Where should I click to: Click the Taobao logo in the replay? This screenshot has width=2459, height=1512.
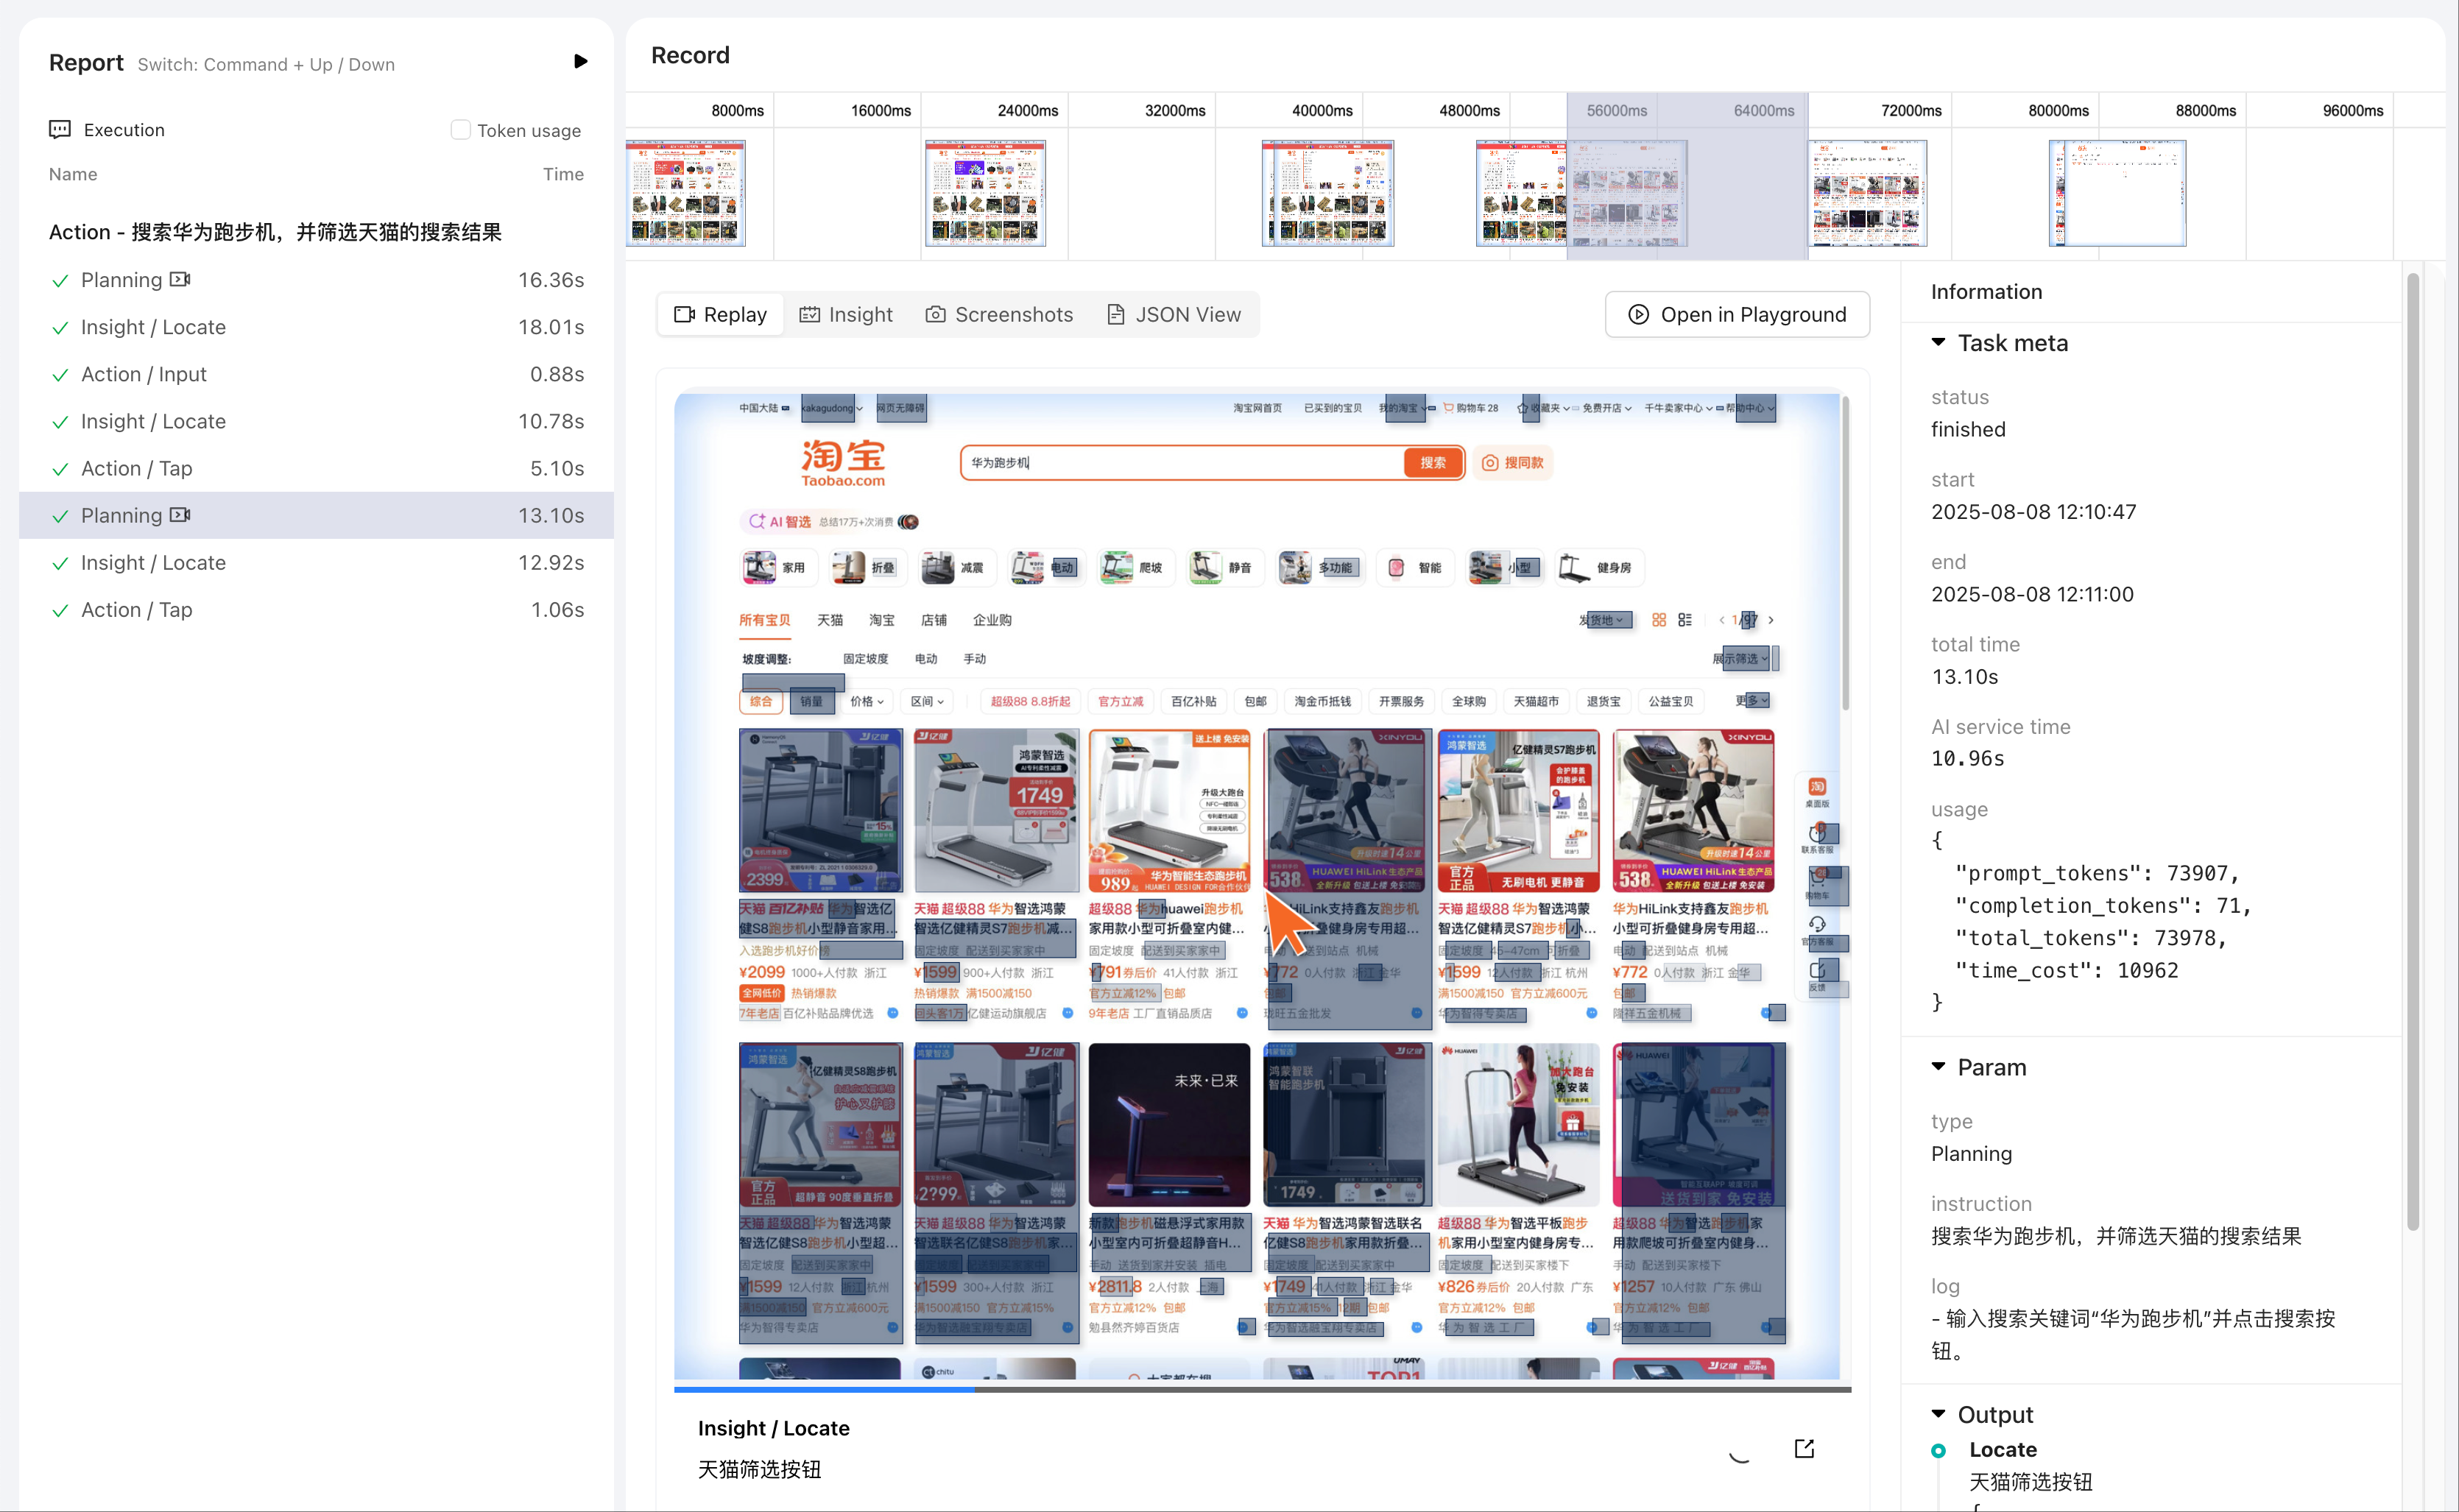point(843,463)
